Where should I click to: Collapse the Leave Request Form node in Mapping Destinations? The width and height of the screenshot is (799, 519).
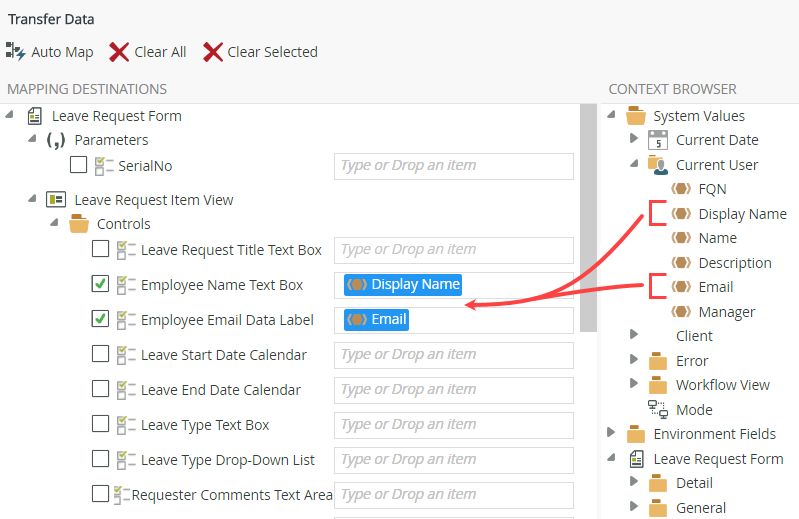[x=10, y=115]
